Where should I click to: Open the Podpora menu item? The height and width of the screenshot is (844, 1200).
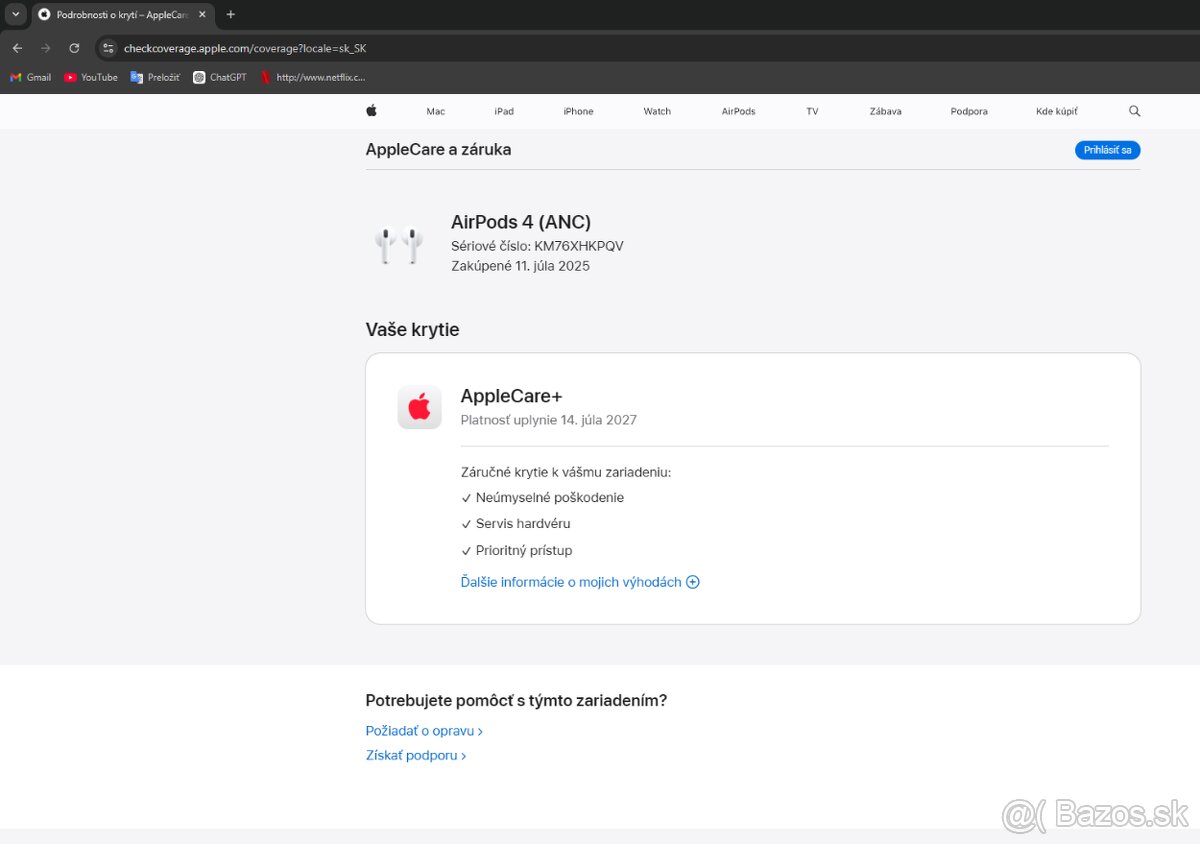tap(969, 111)
